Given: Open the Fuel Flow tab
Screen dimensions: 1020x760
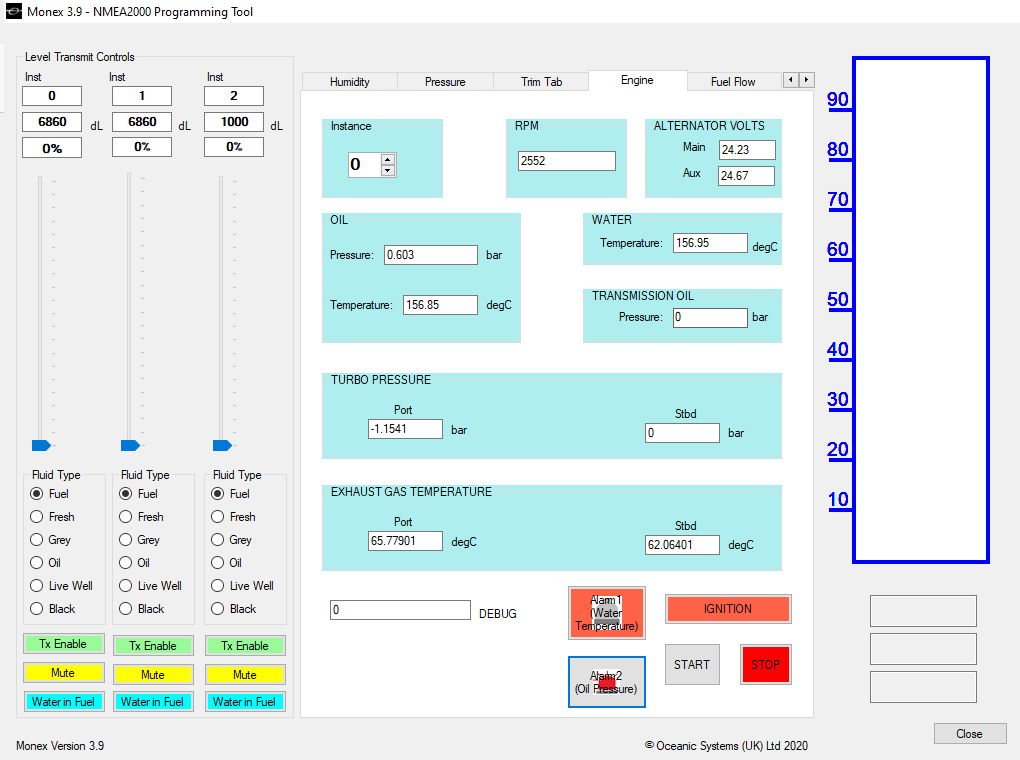Looking at the screenshot, I should [733, 82].
